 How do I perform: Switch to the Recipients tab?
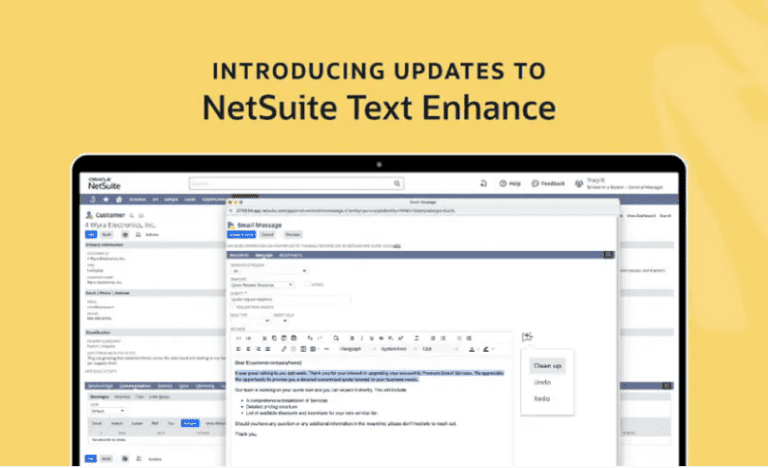click(x=240, y=255)
